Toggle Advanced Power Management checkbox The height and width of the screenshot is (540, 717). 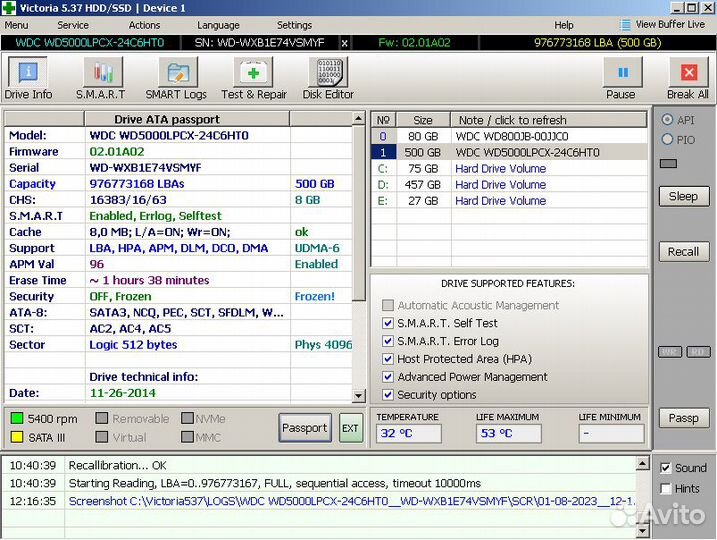pos(388,377)
